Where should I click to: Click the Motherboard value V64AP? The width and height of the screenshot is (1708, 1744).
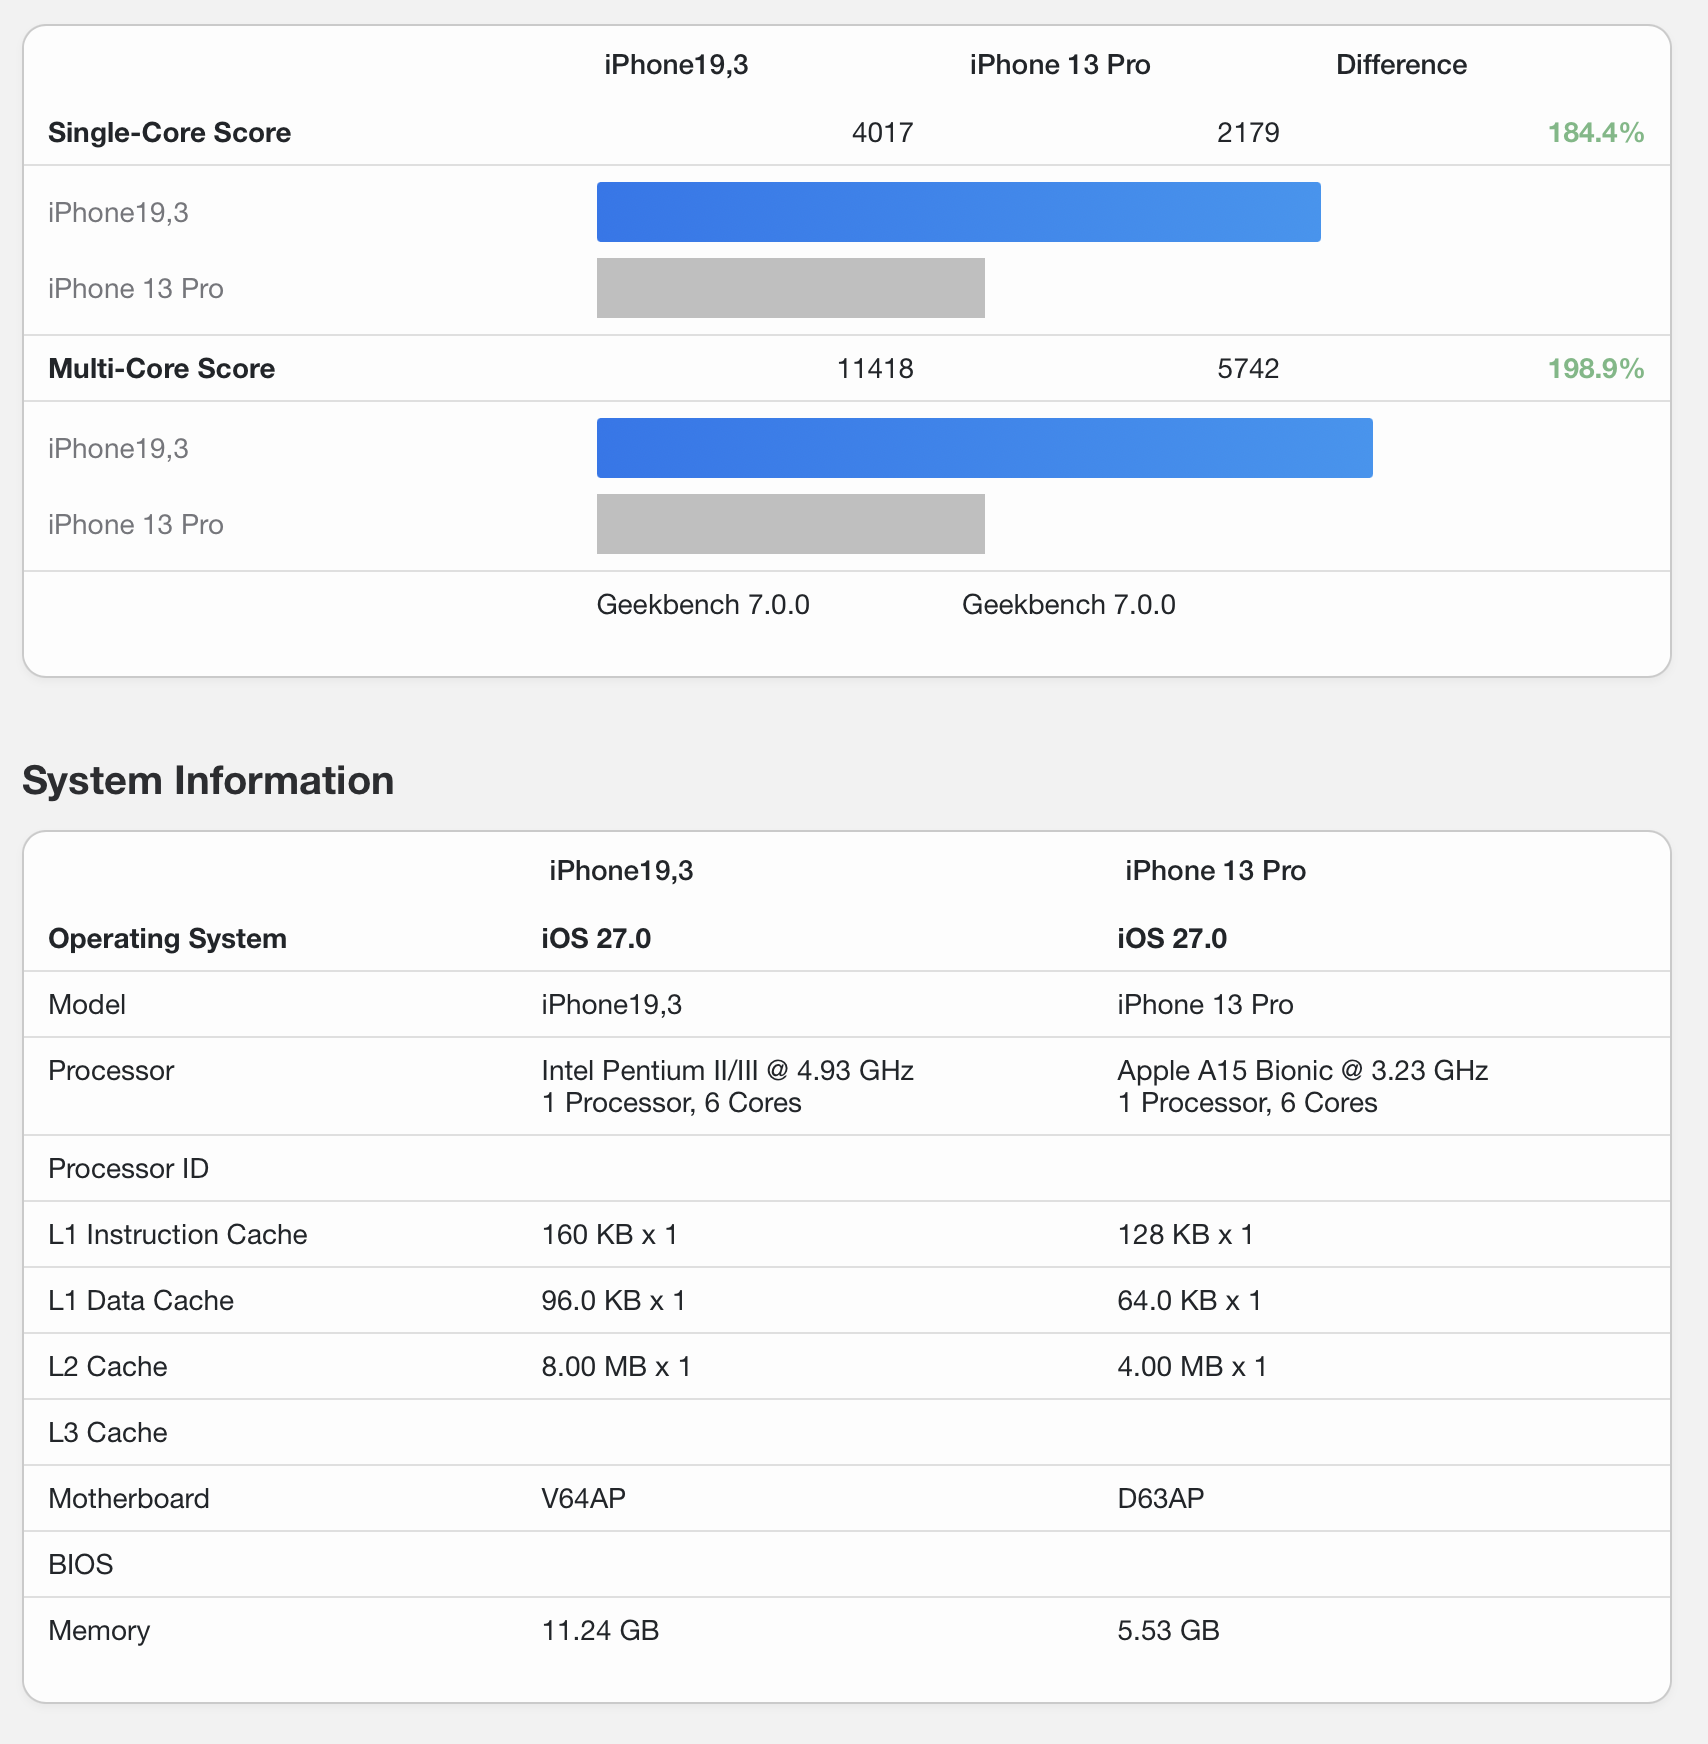[583, 1499]
